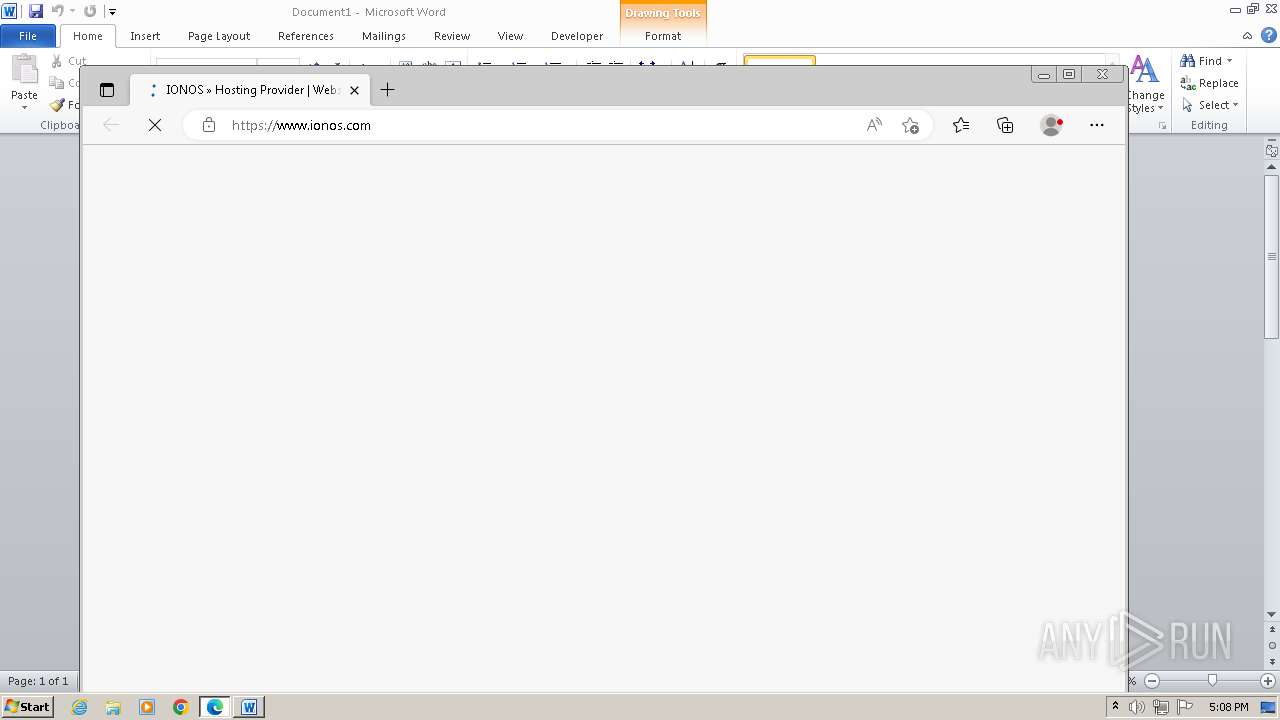Launch Internet Explorer from taskbar
This screenshot has width=1280, height=720.
point(80,707)
